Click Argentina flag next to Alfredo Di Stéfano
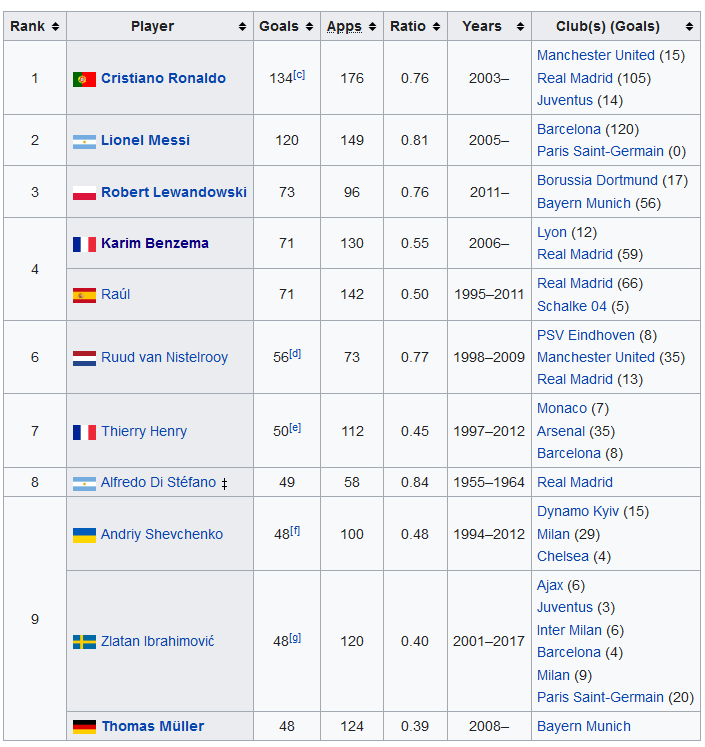The width and height of the screenshot is (705, 747). pyautogui.click(x=84, y=484)
